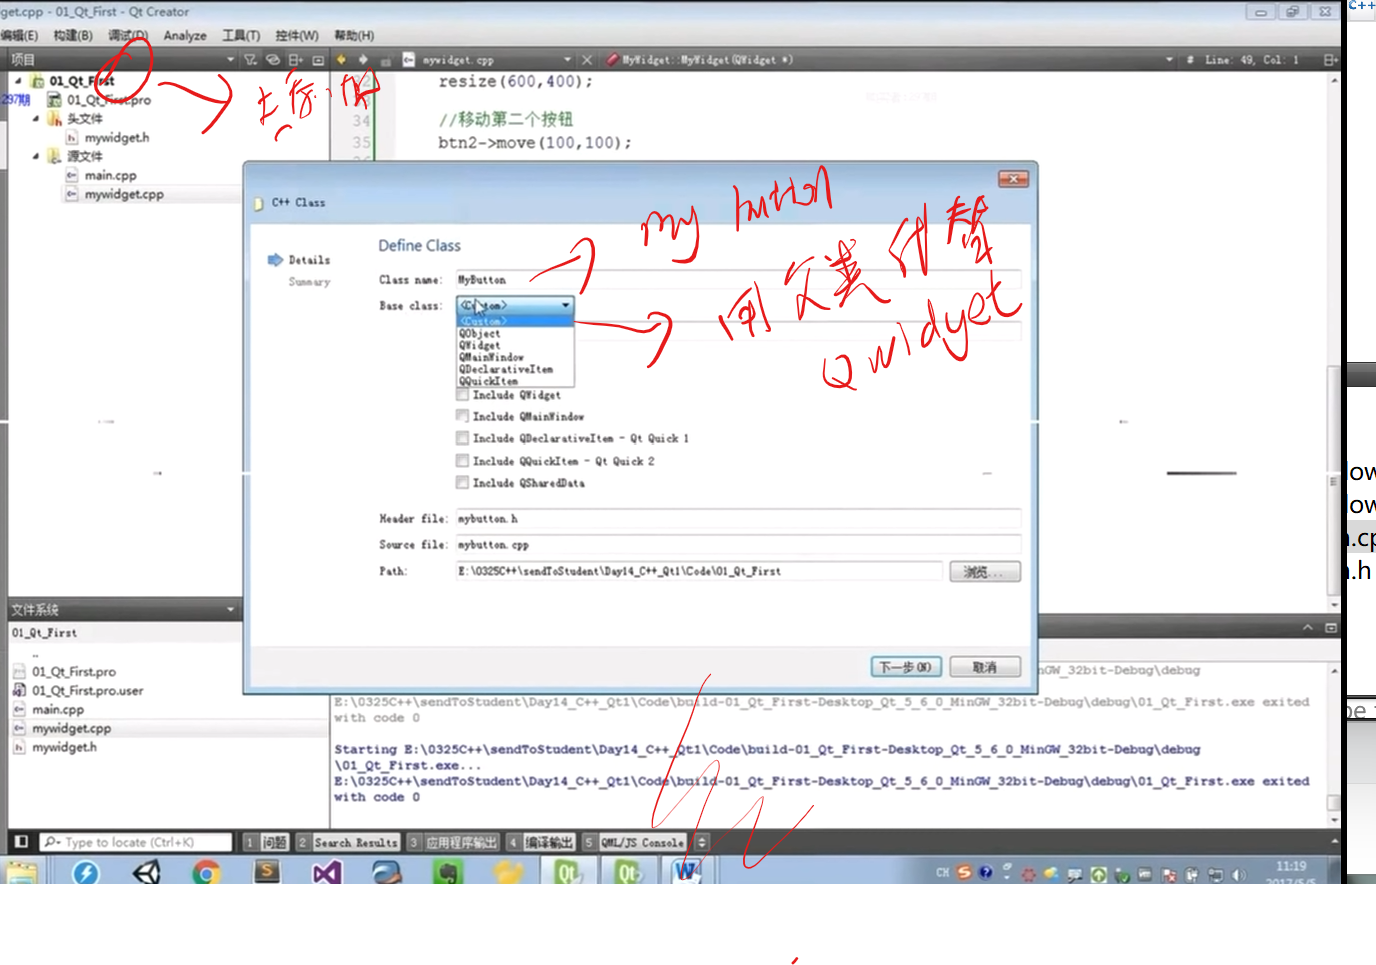The image size is (1376, 965).
Task: Open the Analyze menu
Action: 185,35
